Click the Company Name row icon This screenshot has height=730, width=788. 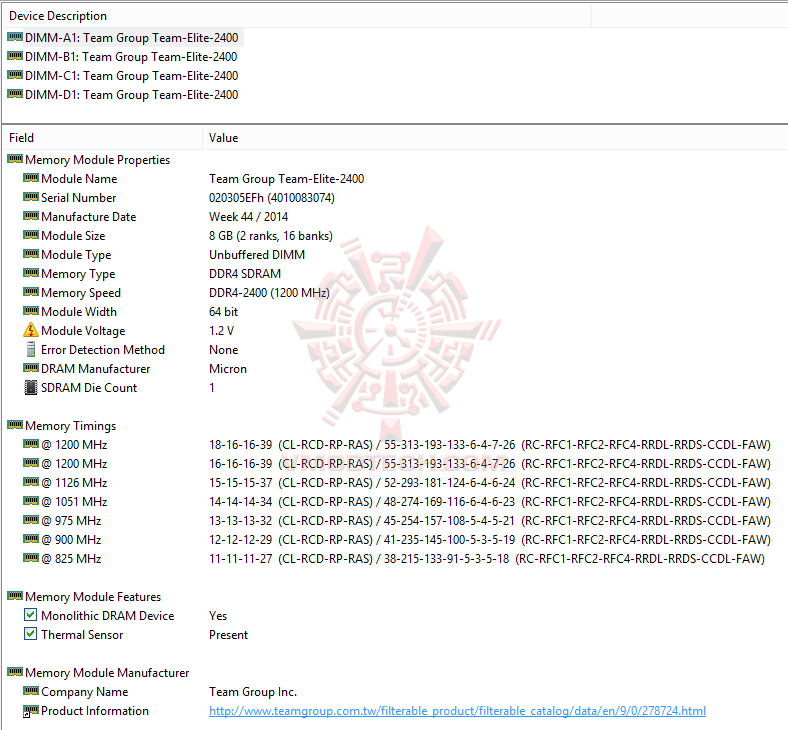[x=31, y=691]
